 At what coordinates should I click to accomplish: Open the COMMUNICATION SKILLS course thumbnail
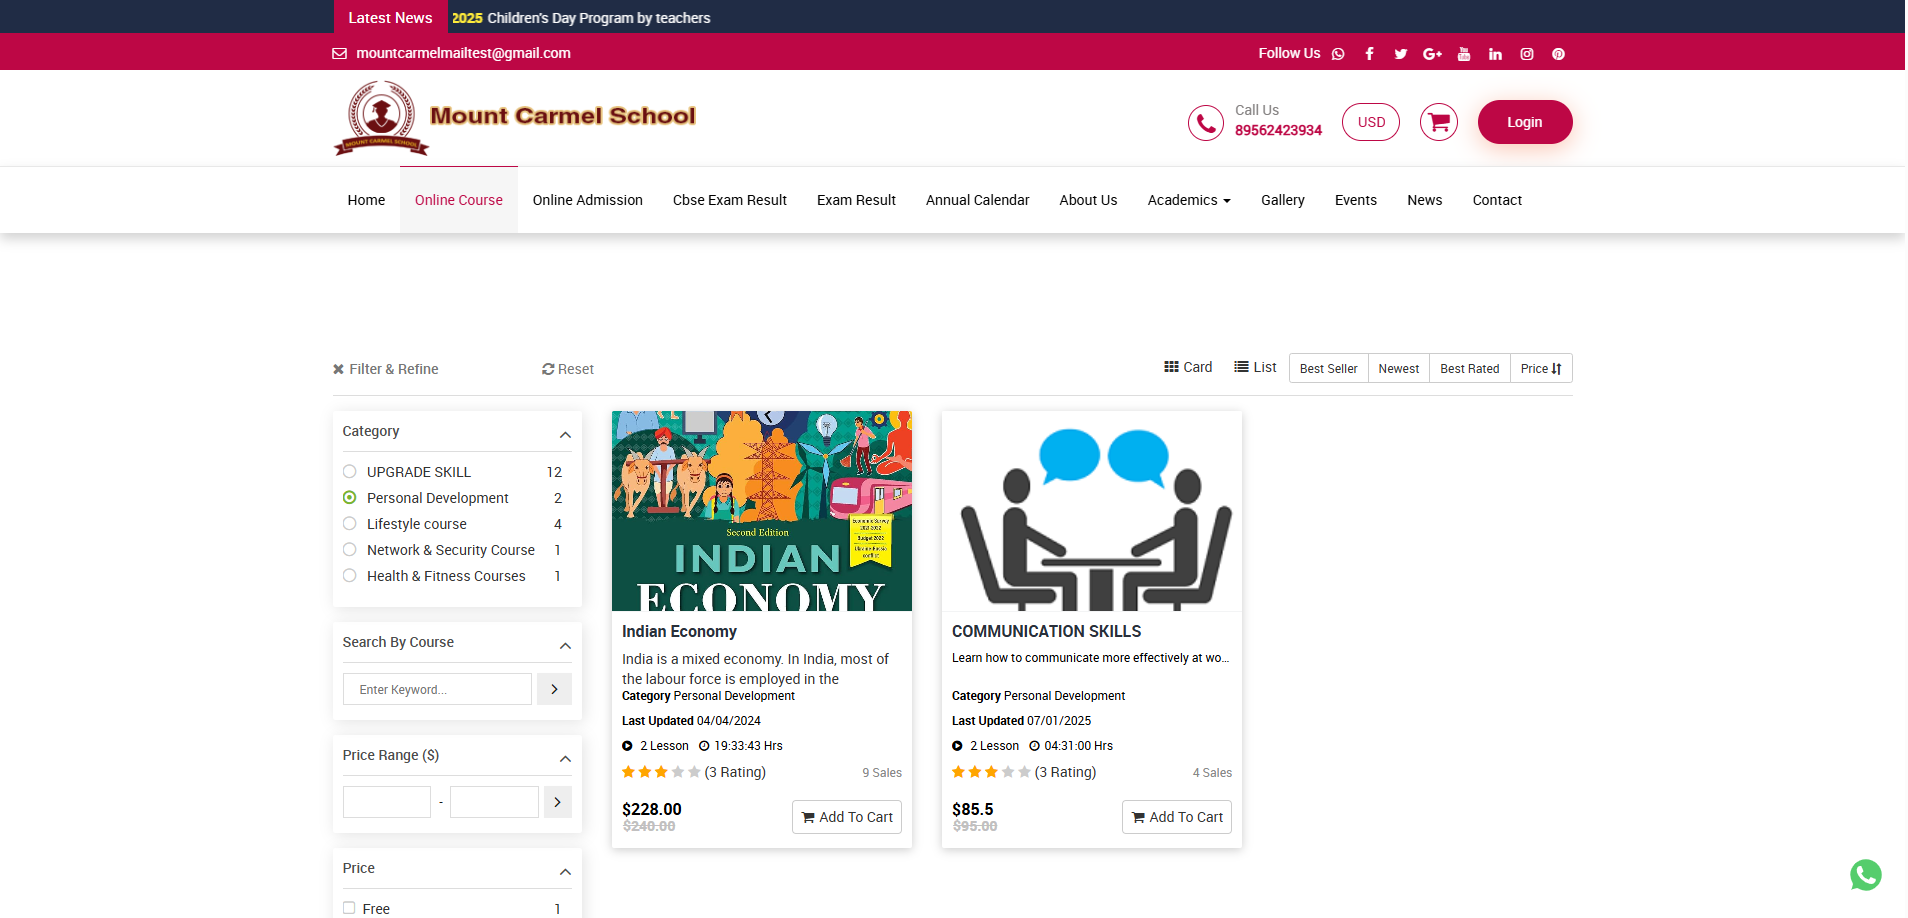click(x=1091, y=511)
